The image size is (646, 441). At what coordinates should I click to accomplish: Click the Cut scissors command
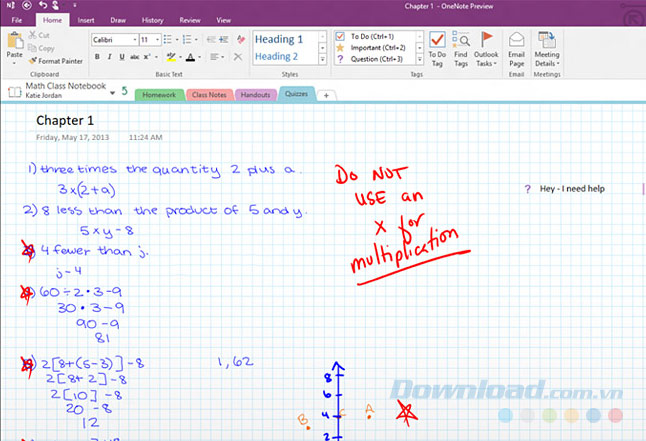[39, 35]
